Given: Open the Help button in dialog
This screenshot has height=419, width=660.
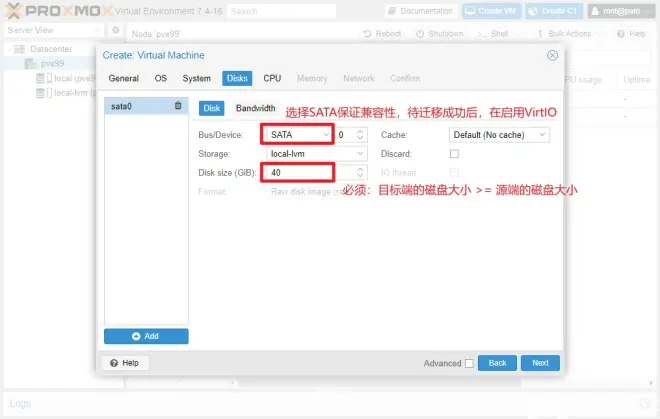Looking at the screenshot, I should [124, 362].
